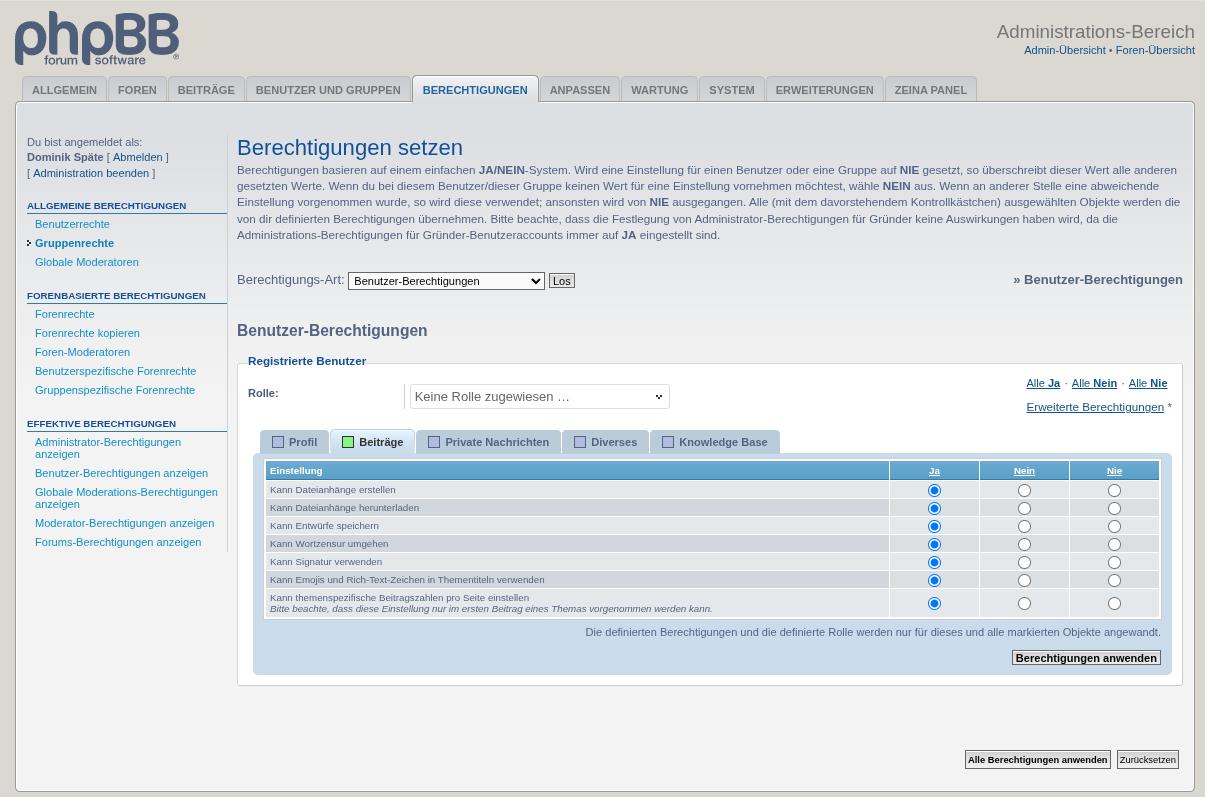
Task: Click the Zurücksetzen button
Action: [1147, 760]
